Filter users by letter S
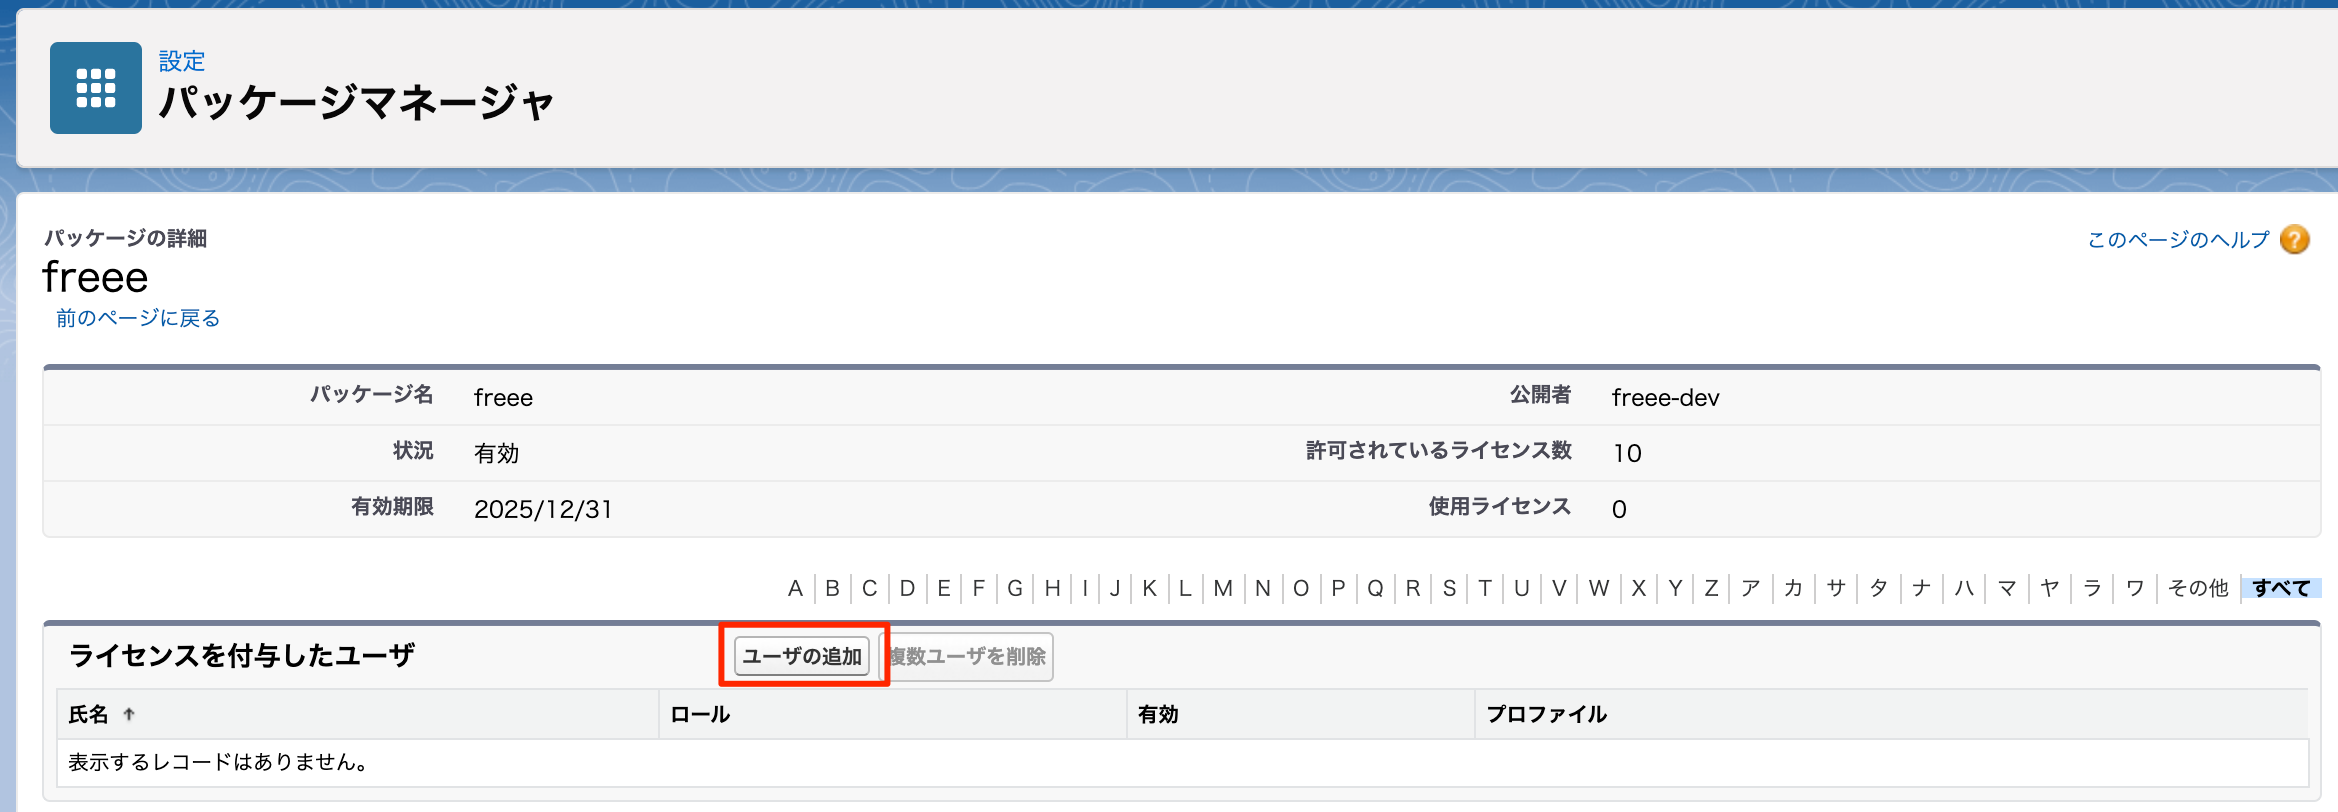The image size is (2338, 812). (x=1449, y=588)
